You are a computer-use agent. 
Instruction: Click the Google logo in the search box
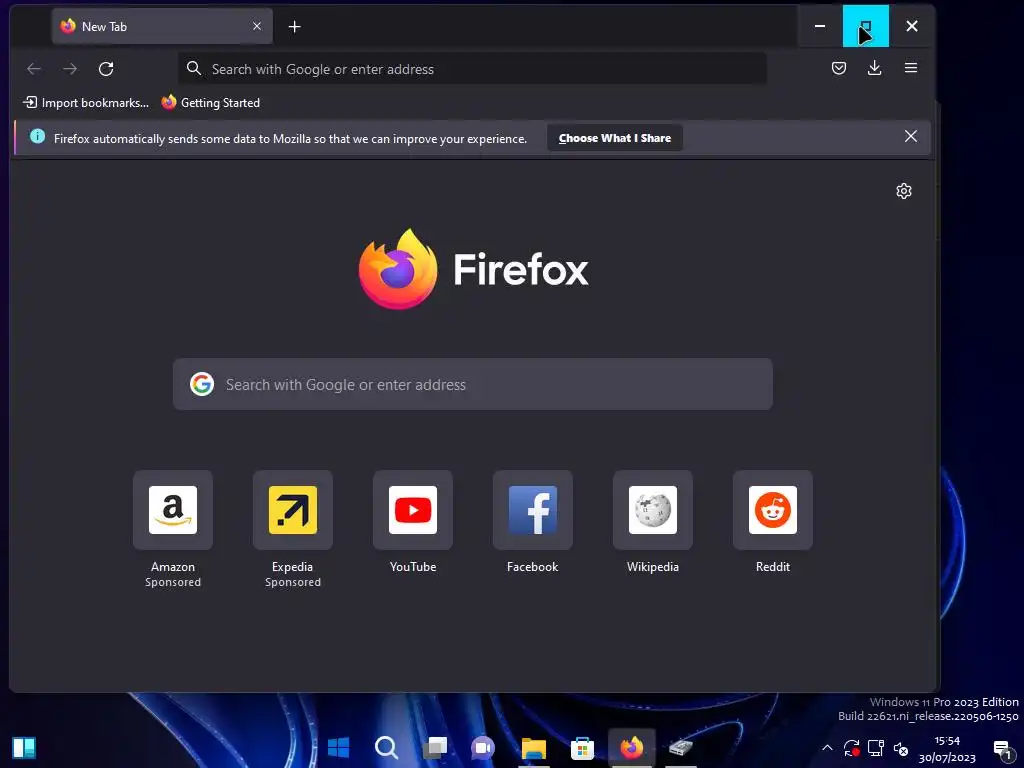[202, 384]
